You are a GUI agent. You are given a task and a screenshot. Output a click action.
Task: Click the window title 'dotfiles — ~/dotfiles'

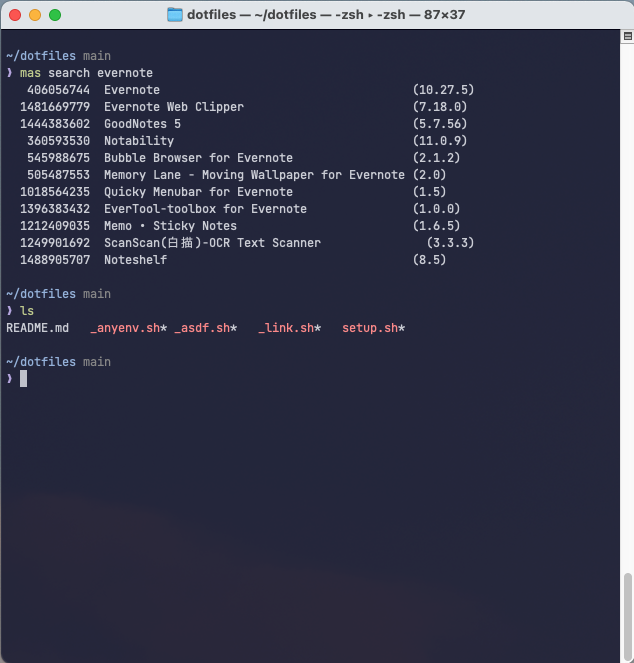coord(252,15)
